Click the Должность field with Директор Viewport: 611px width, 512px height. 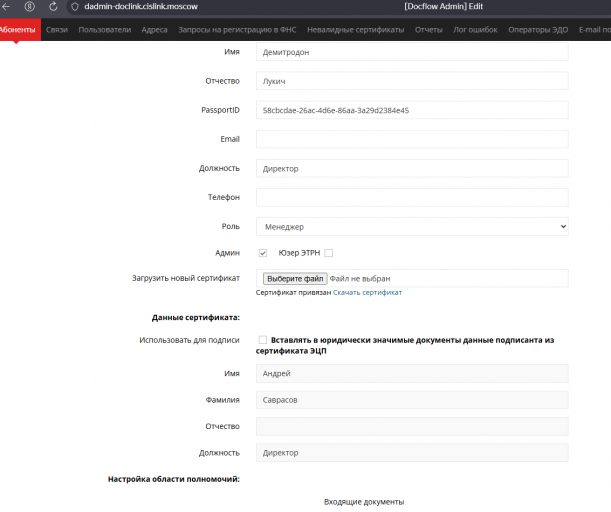click(x=412, y=168)
